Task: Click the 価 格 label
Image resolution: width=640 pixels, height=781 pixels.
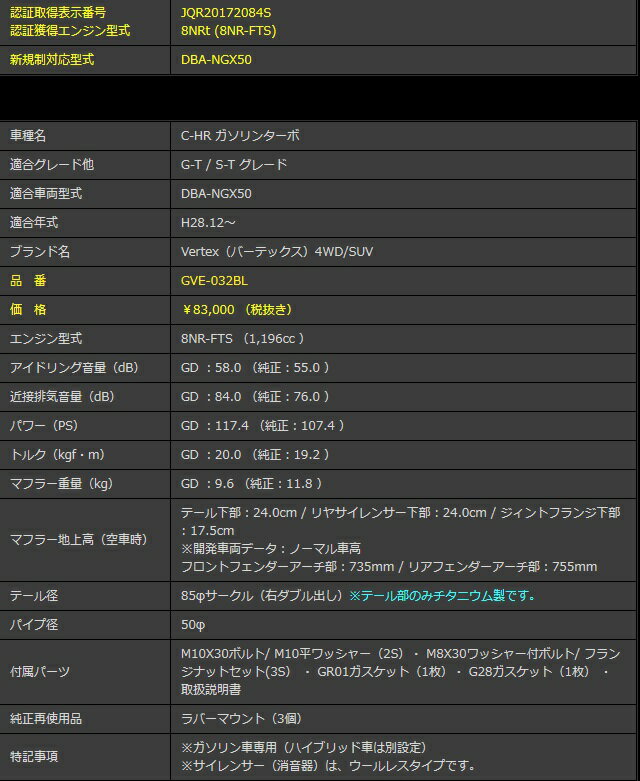Action: click(28, 309)
